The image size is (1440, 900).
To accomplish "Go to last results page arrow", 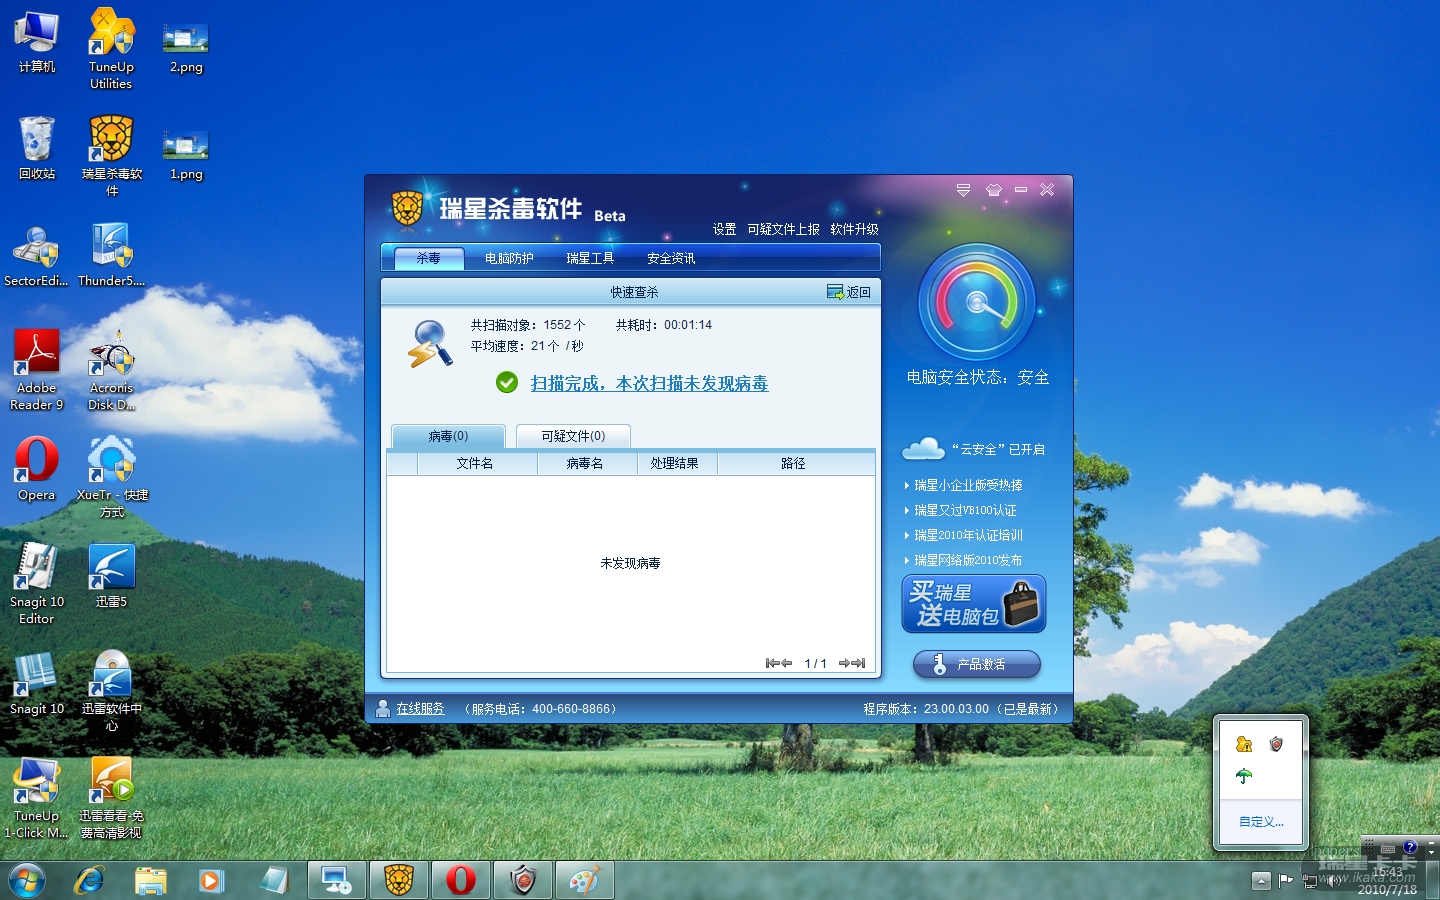I will 859,663.
